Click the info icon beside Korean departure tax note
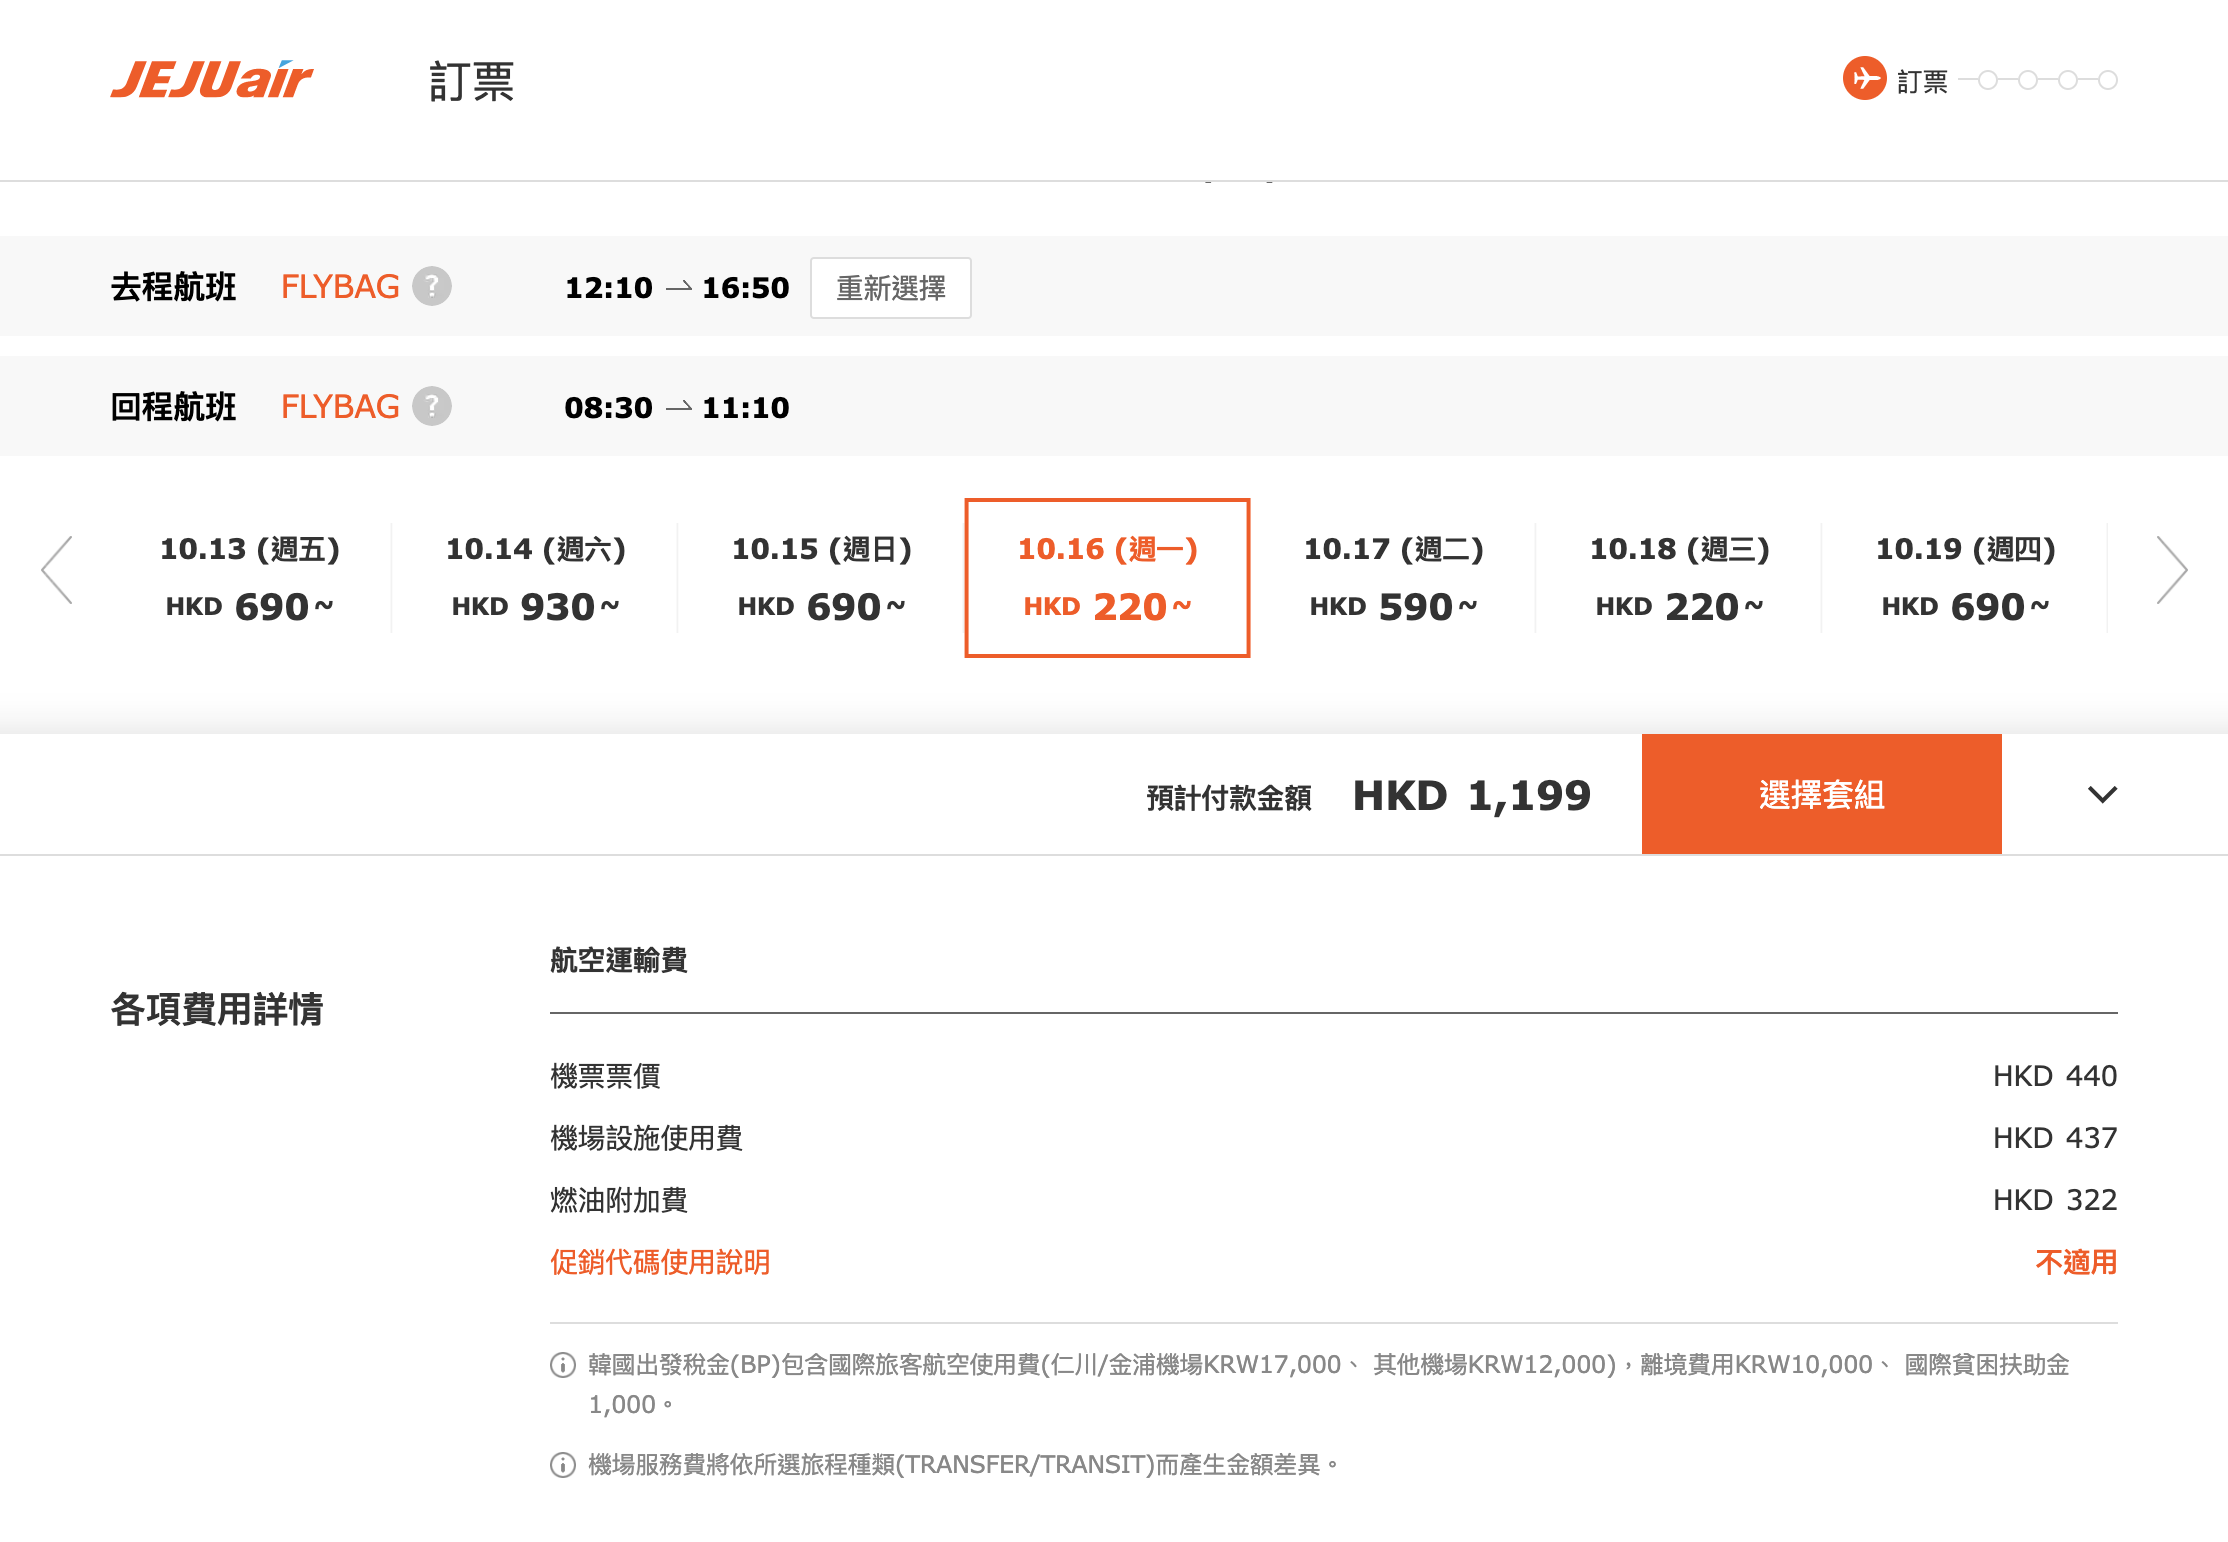This screenshot has width=2228, height=1542. [563, 1365]
